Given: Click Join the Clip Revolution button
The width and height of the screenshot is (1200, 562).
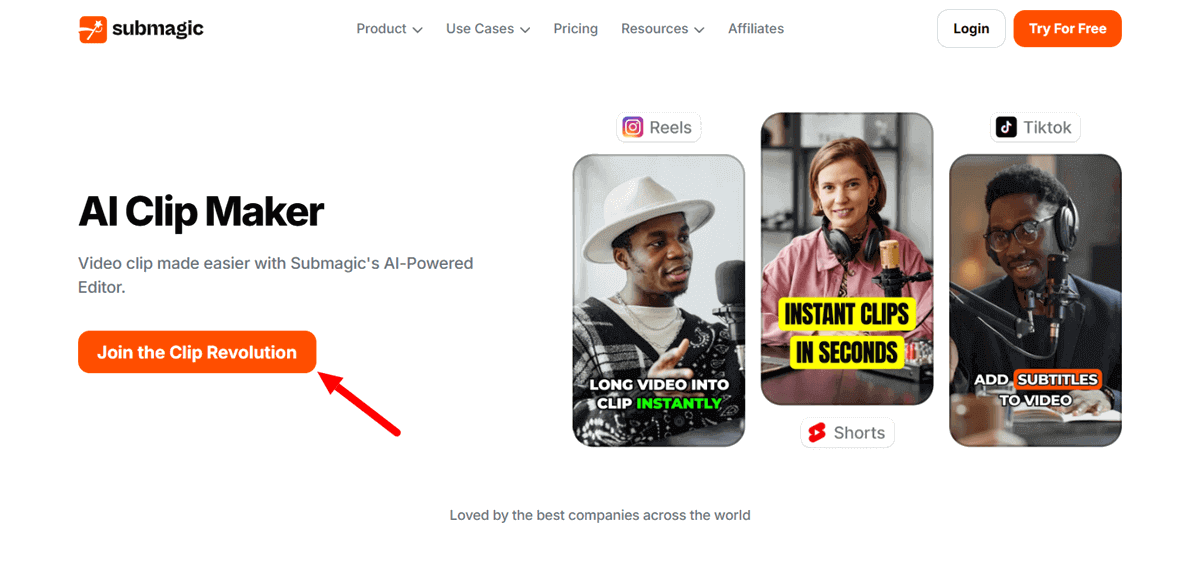Looking at the screenshot, I should 197,352.
